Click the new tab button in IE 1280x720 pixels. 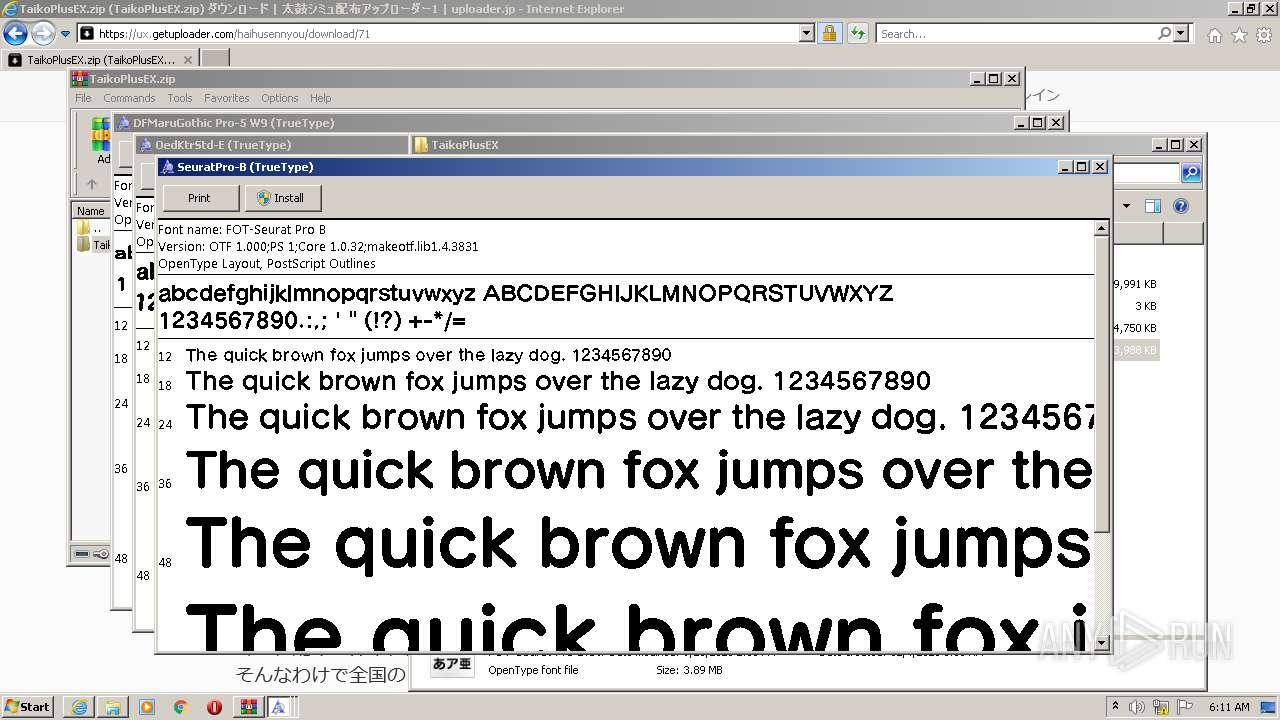click(x=215, y=59)
